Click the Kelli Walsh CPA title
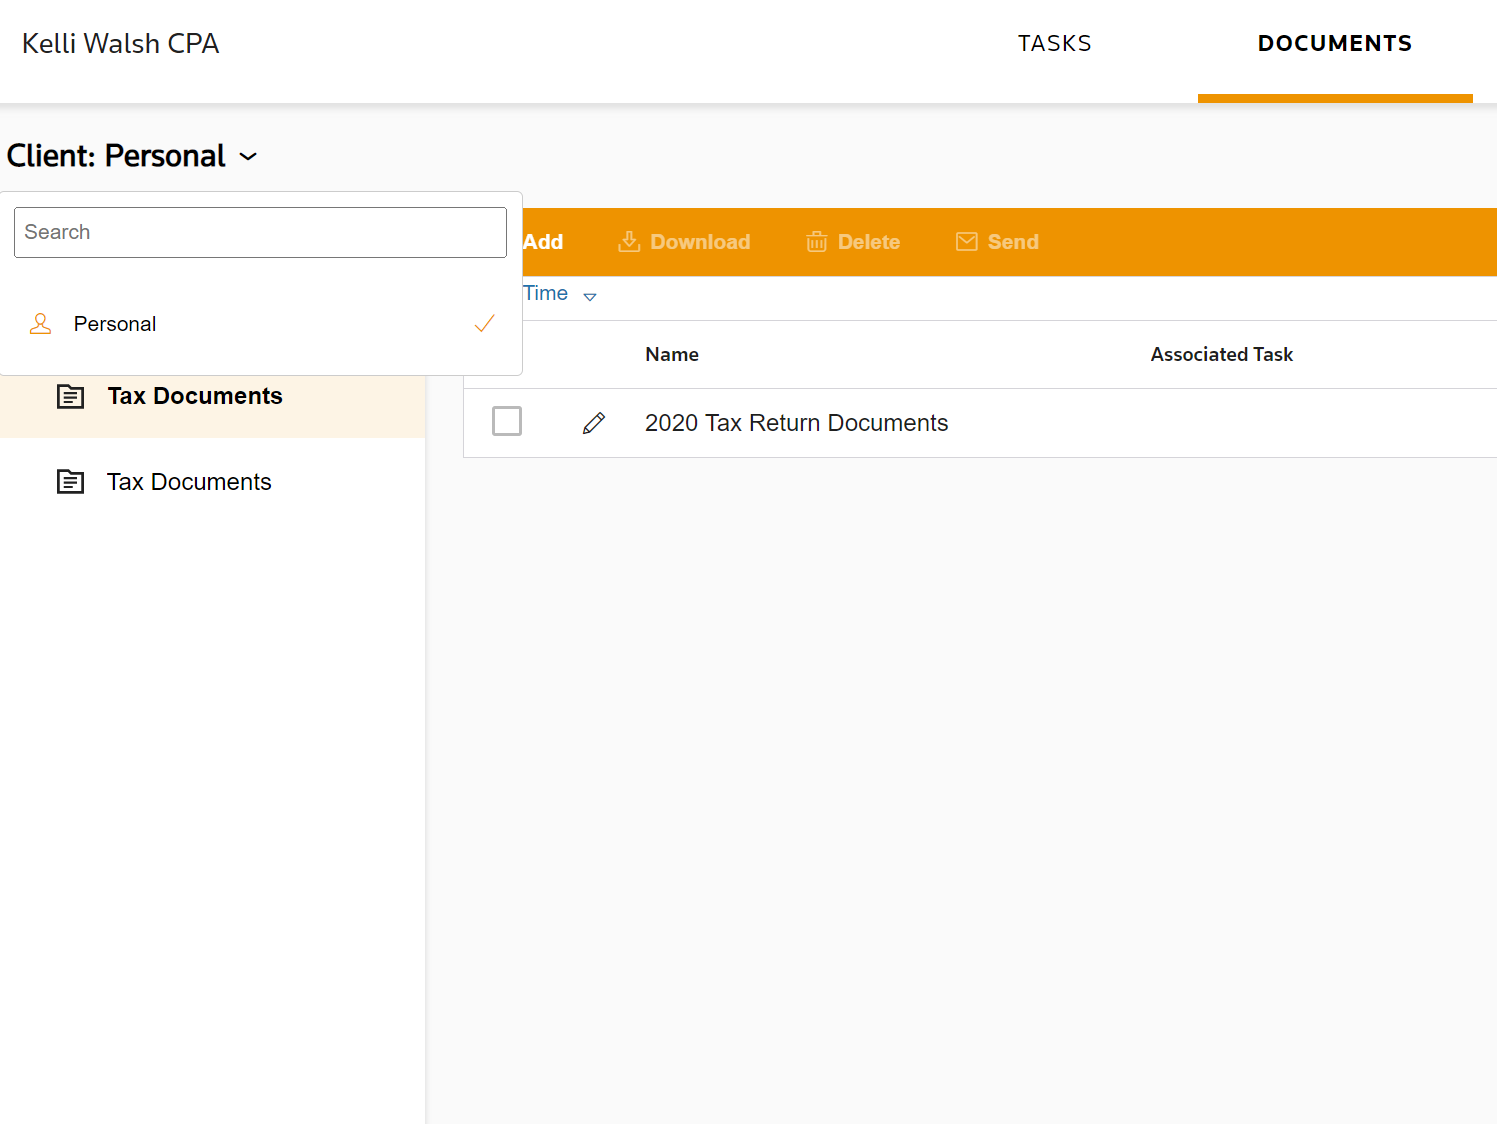 (121, 44)
